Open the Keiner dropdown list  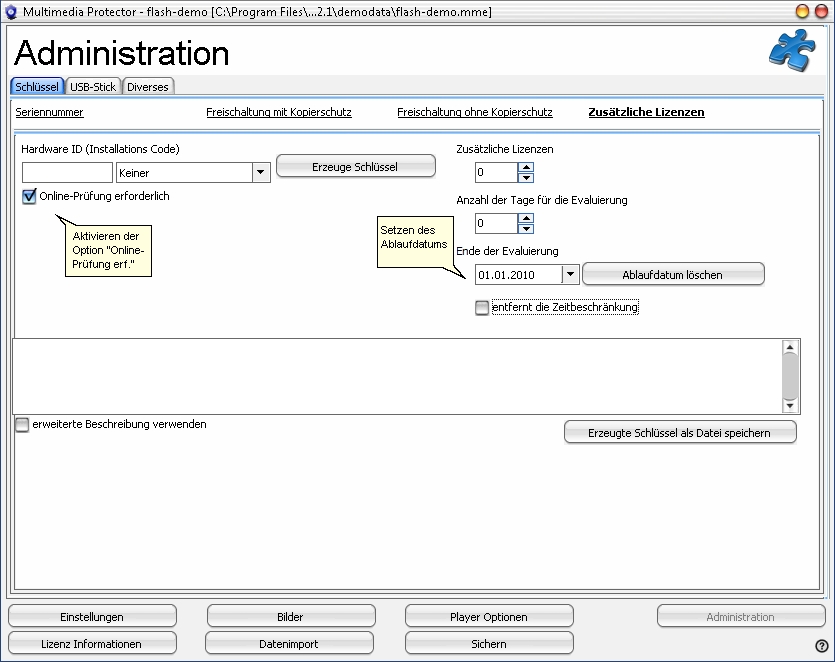[x=260, y=173]
